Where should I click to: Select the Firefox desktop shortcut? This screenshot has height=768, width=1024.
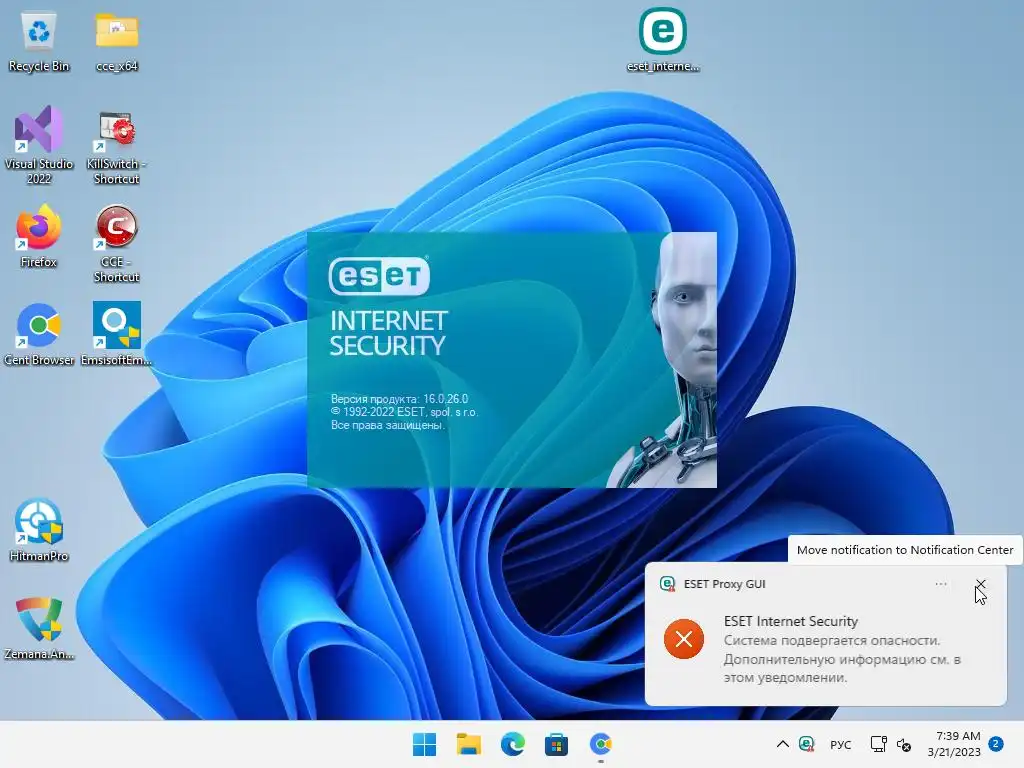click(39, 236)
